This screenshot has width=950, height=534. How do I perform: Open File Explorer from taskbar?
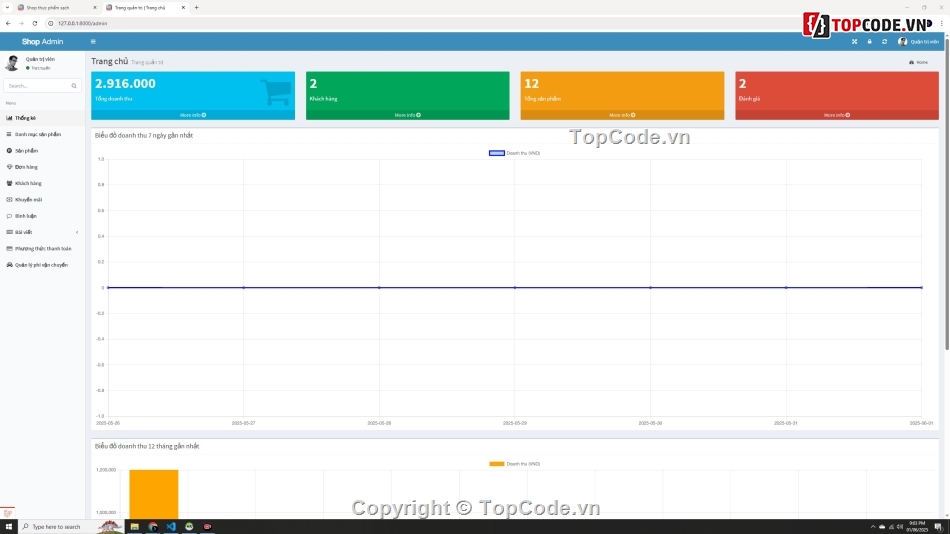(x=135, y=527)
